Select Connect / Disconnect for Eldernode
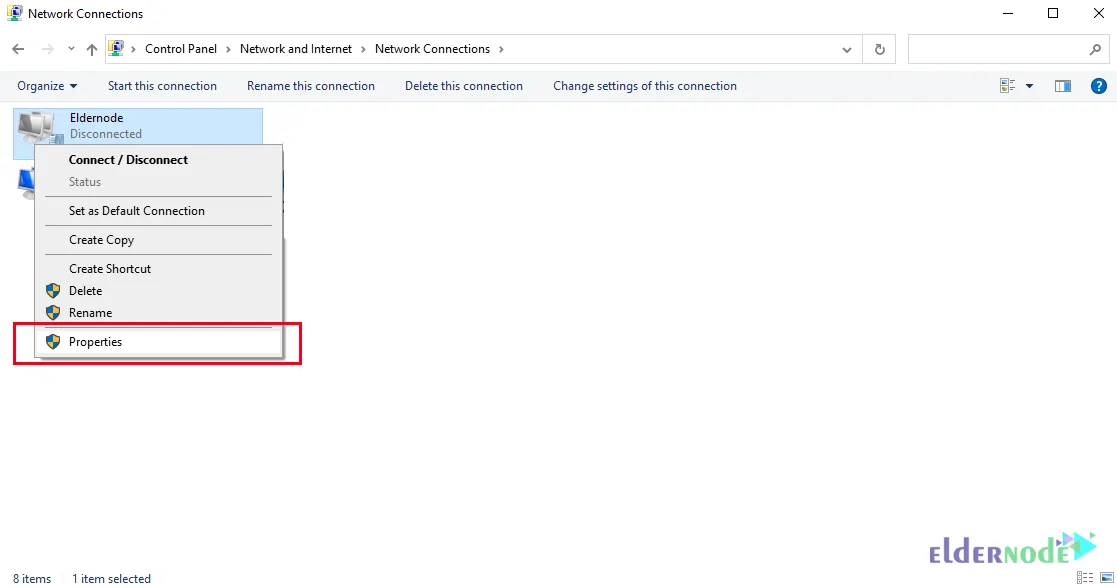Screen dimensions: 1117x588 [127, 159]
